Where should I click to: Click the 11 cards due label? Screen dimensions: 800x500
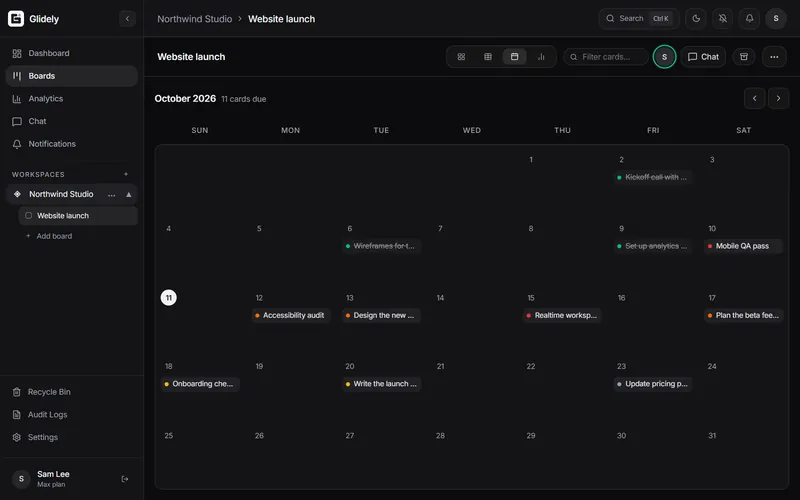click(x=243, y=99)
